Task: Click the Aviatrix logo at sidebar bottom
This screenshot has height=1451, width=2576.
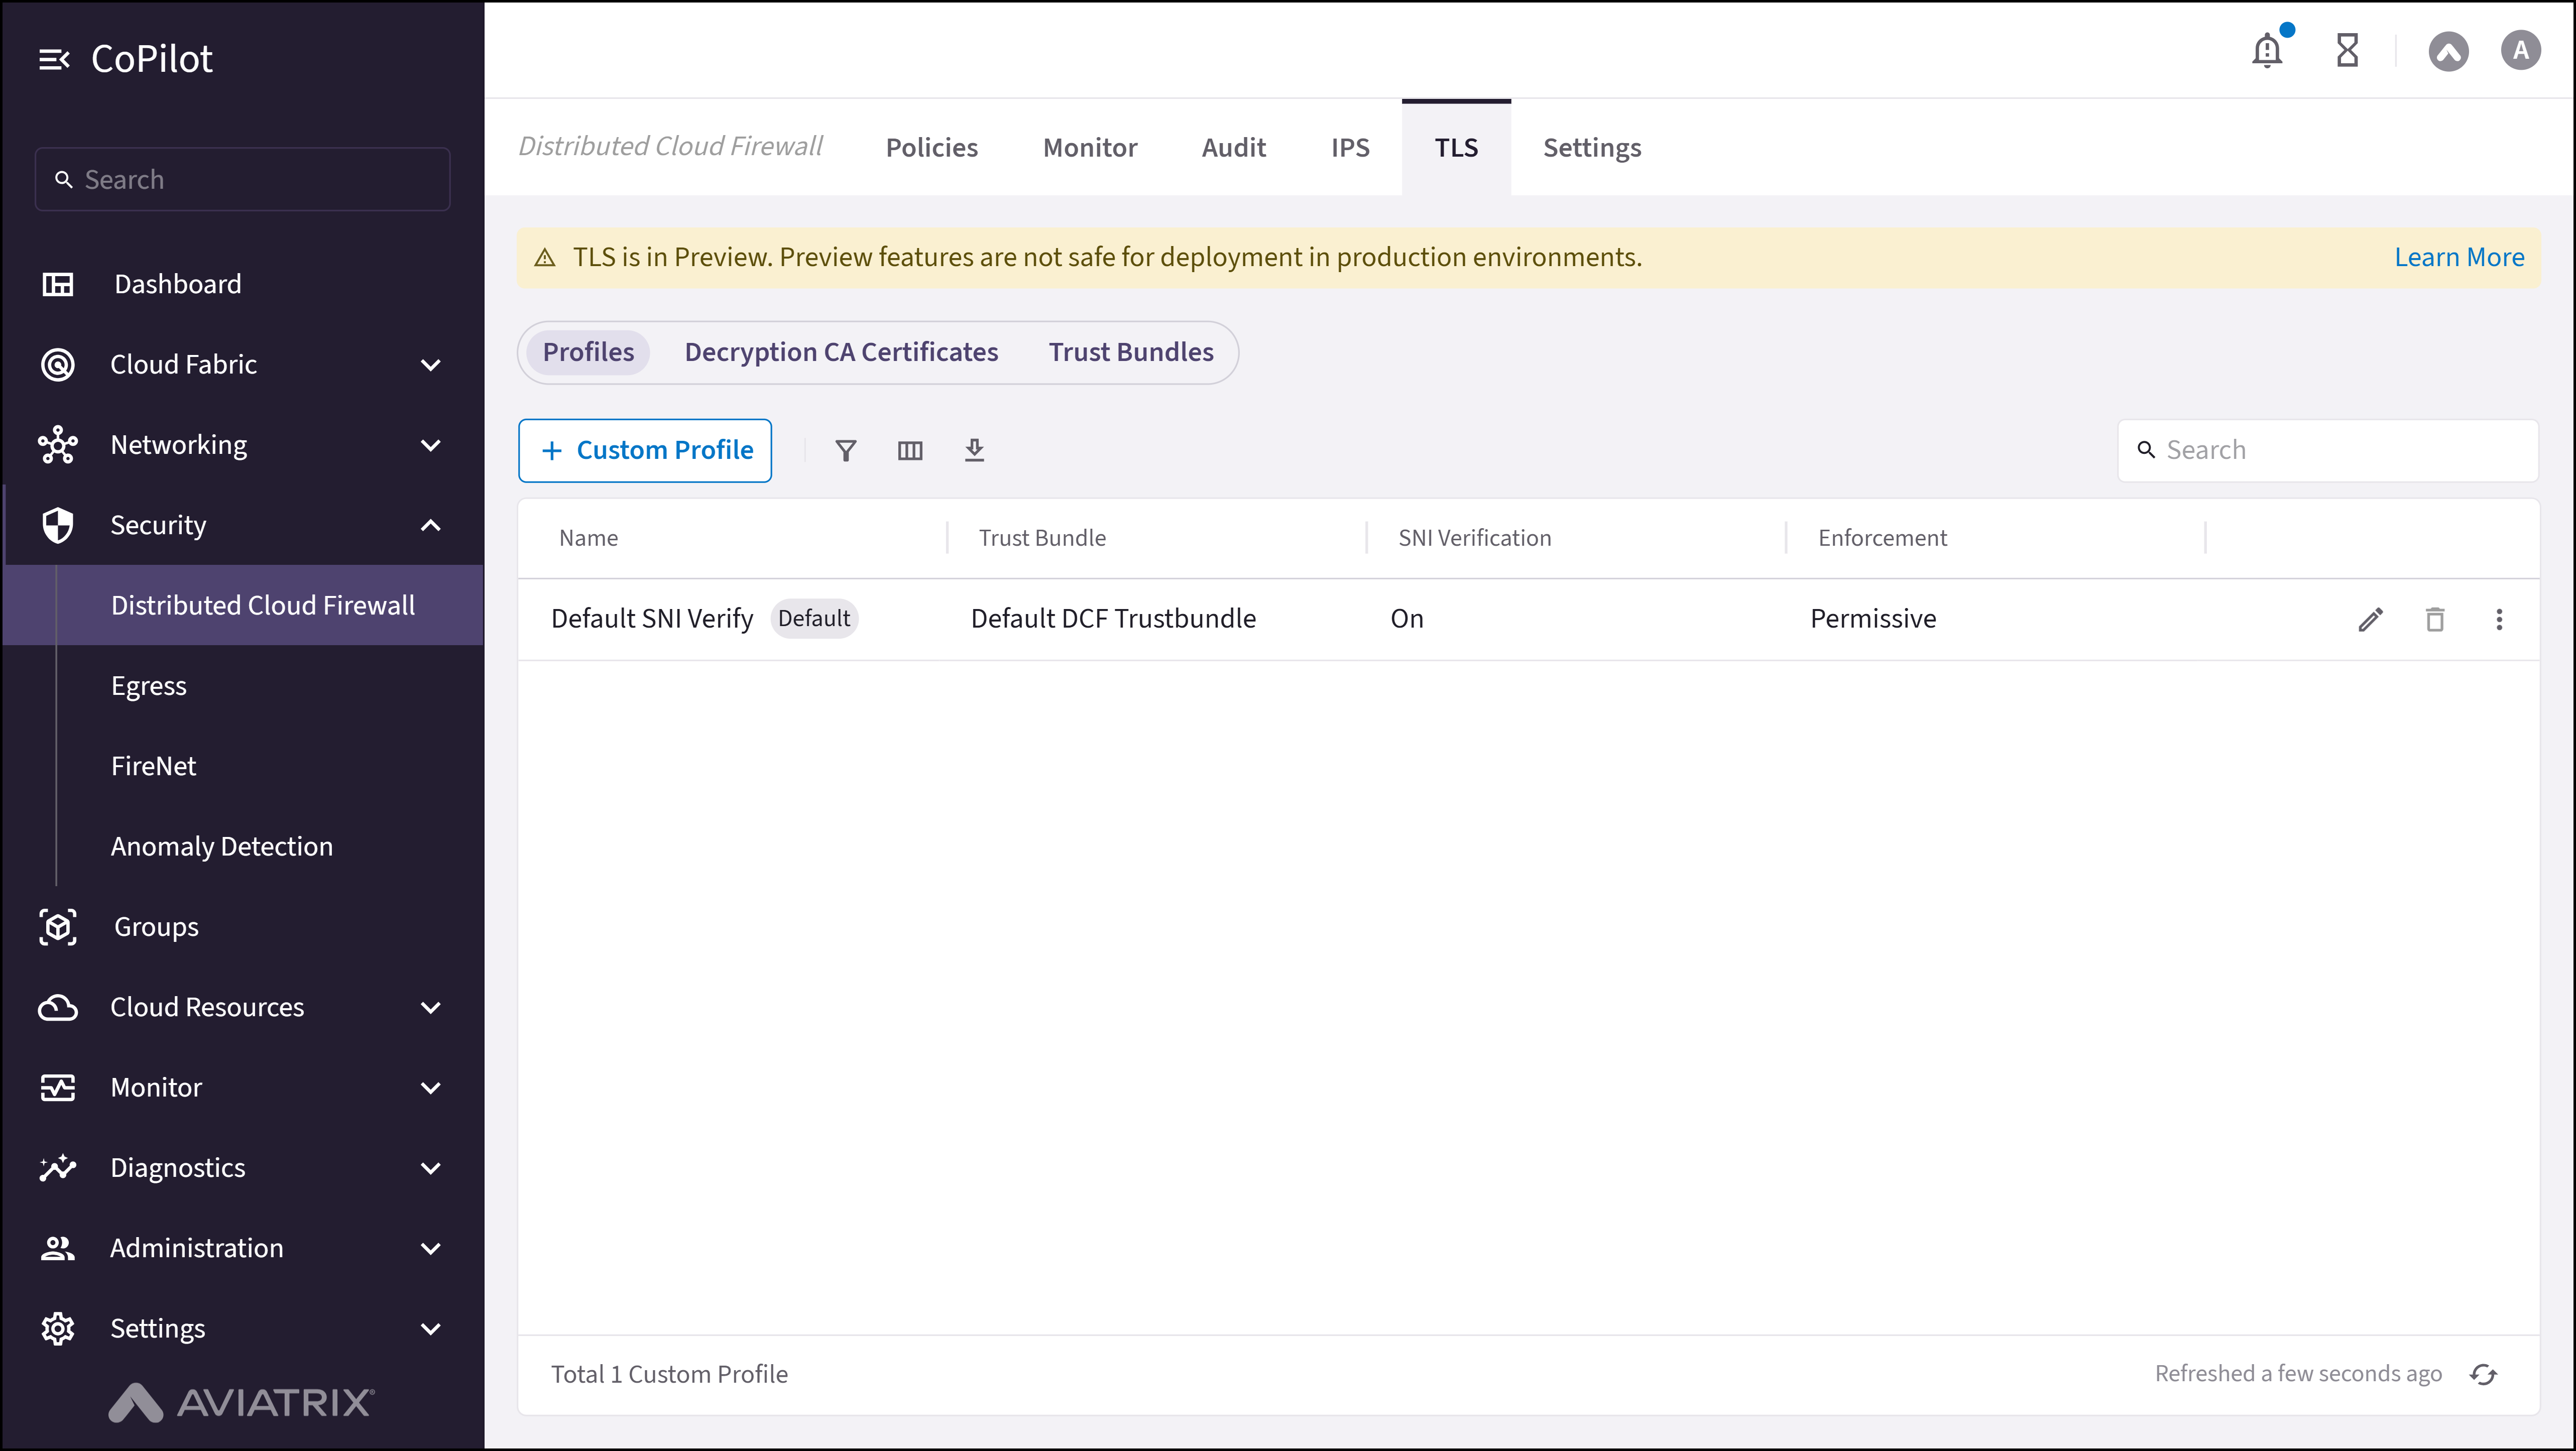Action: pyautogui.click(x=241, y=1402)
